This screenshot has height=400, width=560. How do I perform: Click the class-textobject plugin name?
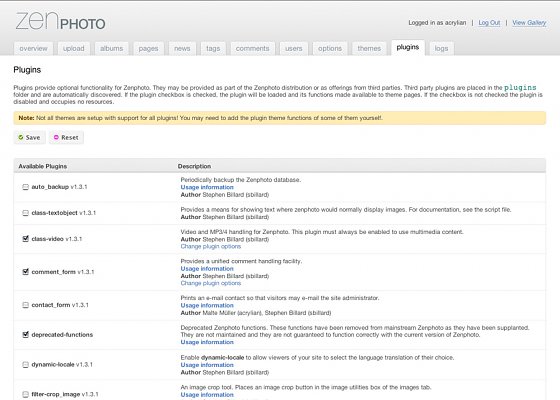click(x=54, y=213)
